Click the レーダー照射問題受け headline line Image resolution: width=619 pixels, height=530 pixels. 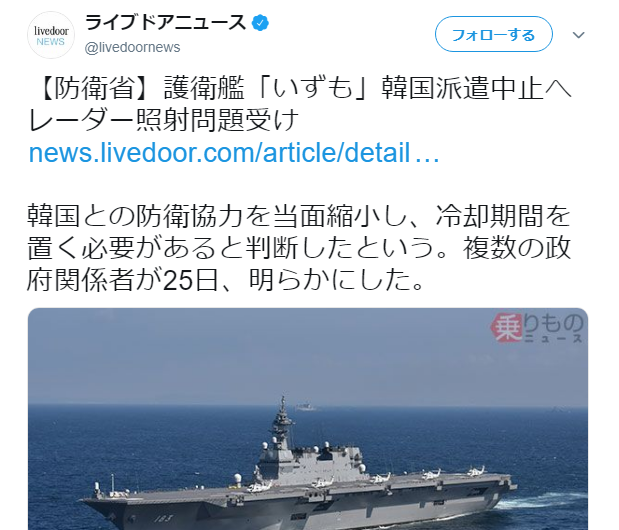pos(163,120)
